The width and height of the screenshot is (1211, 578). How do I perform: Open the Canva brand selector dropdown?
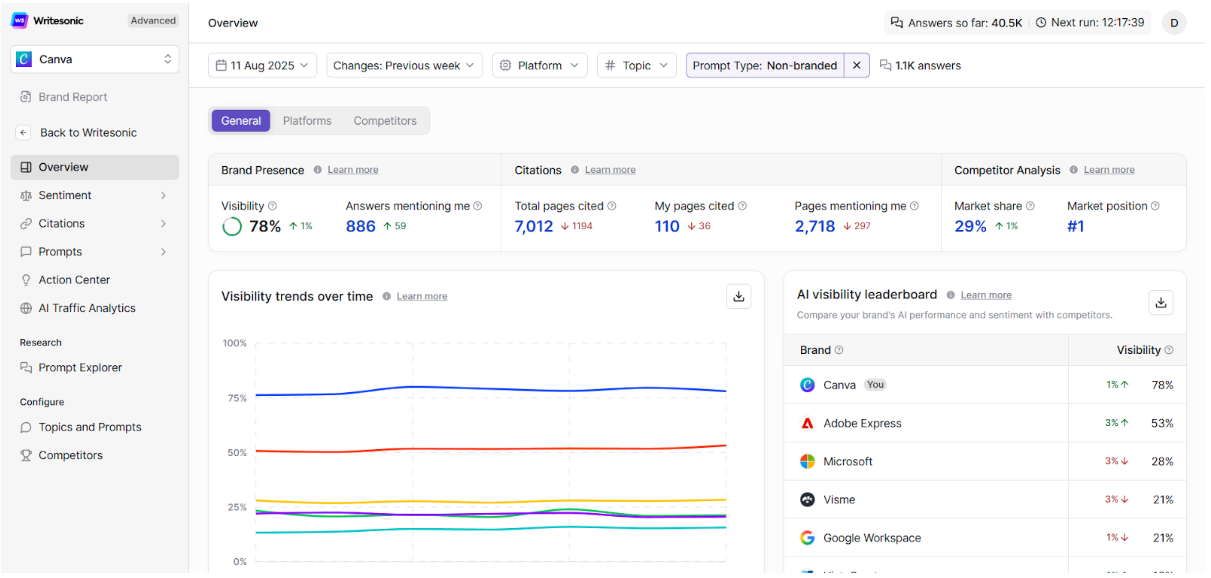pos(95,59)
